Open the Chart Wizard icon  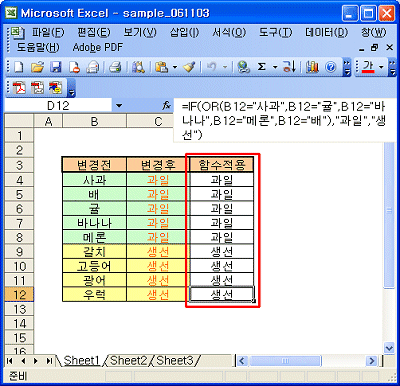(312, 67)
